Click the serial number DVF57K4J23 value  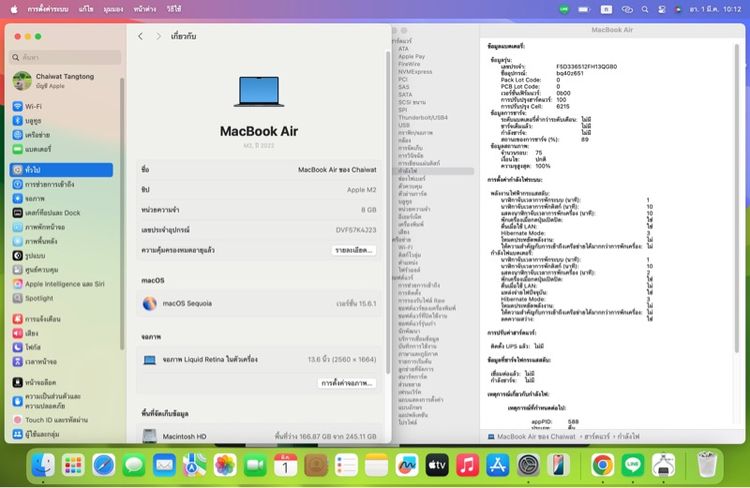(356, 230)
